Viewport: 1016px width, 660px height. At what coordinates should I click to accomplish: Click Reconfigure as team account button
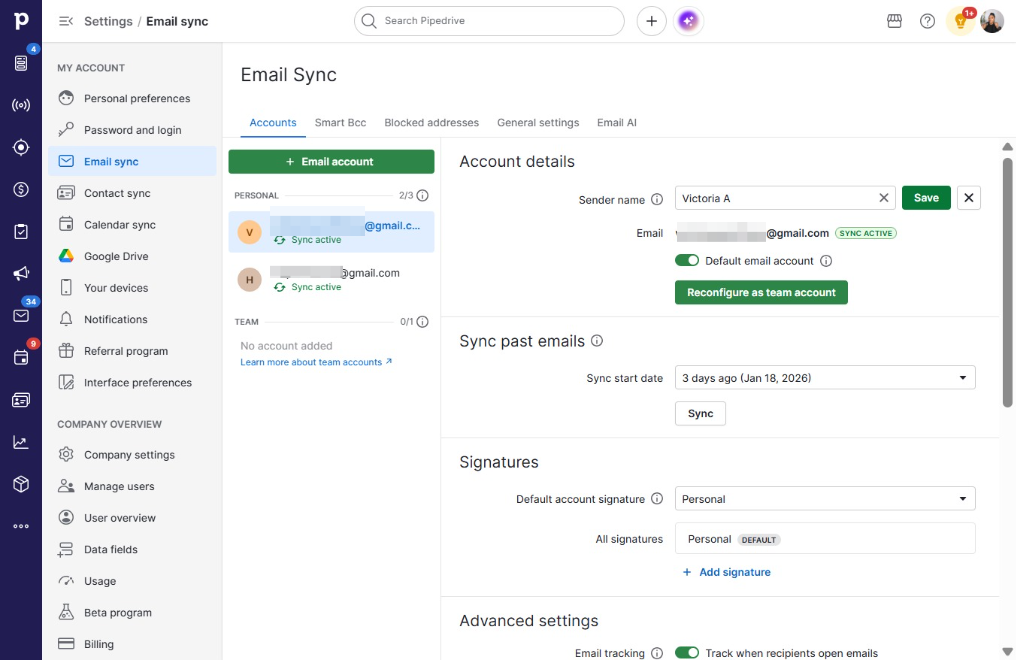[x=761, y=293]
